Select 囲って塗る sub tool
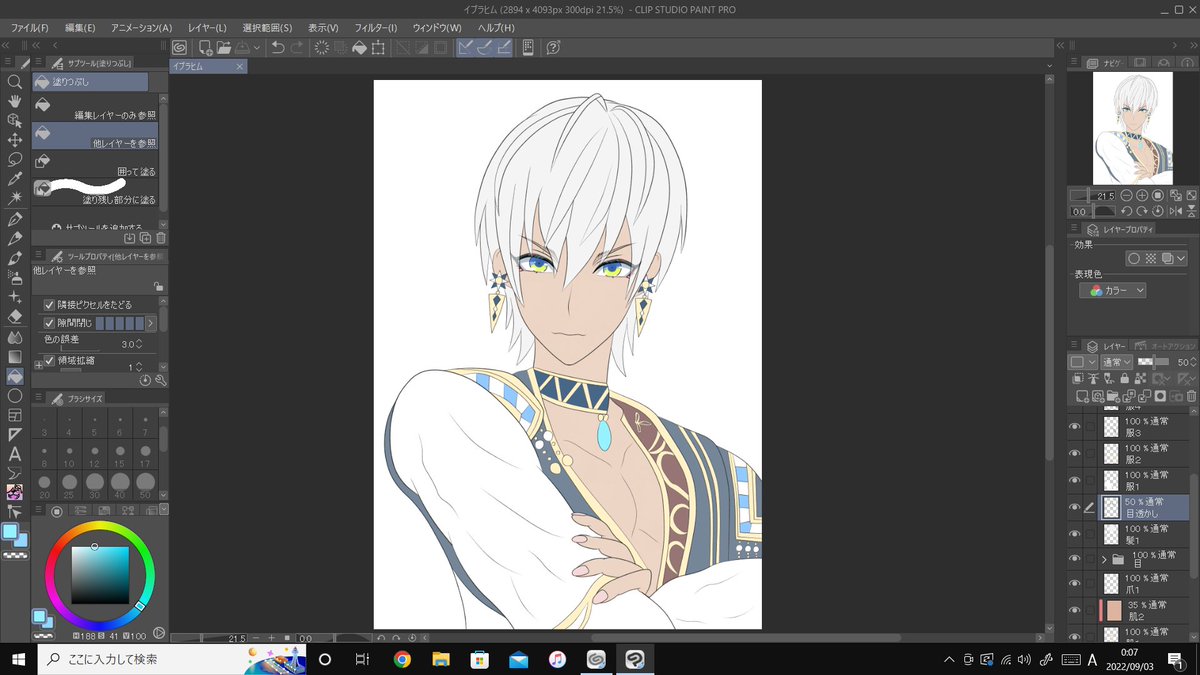The image size is (1200, 675). point(95,165)
